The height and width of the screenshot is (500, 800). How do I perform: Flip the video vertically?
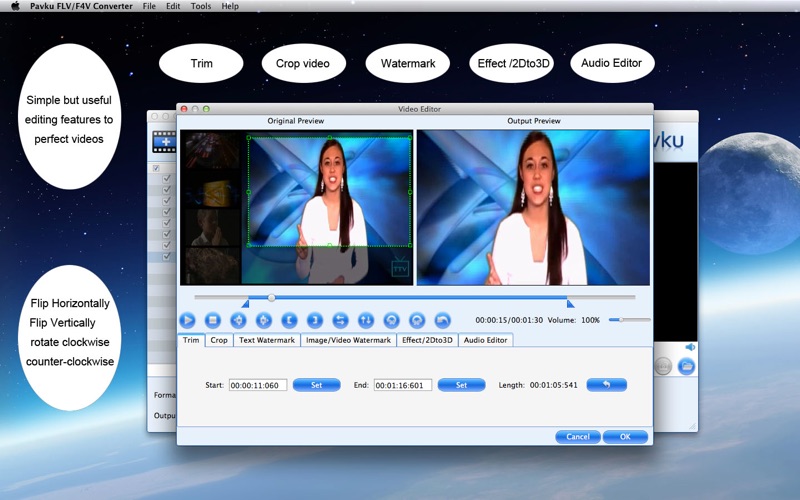tap(366, 320)
